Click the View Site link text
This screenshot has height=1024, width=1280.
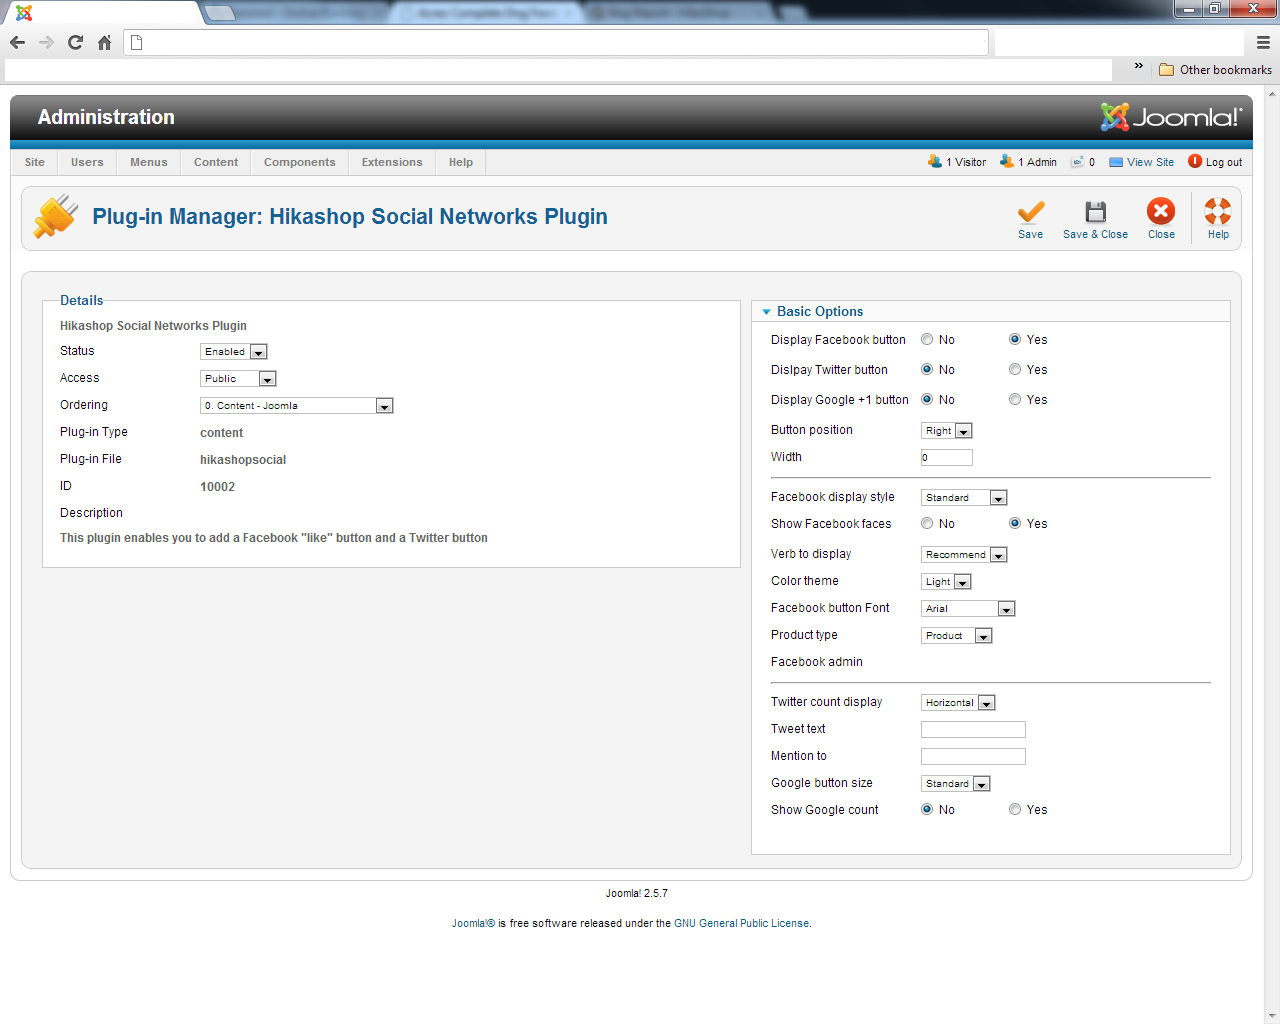click(1151, 162)
